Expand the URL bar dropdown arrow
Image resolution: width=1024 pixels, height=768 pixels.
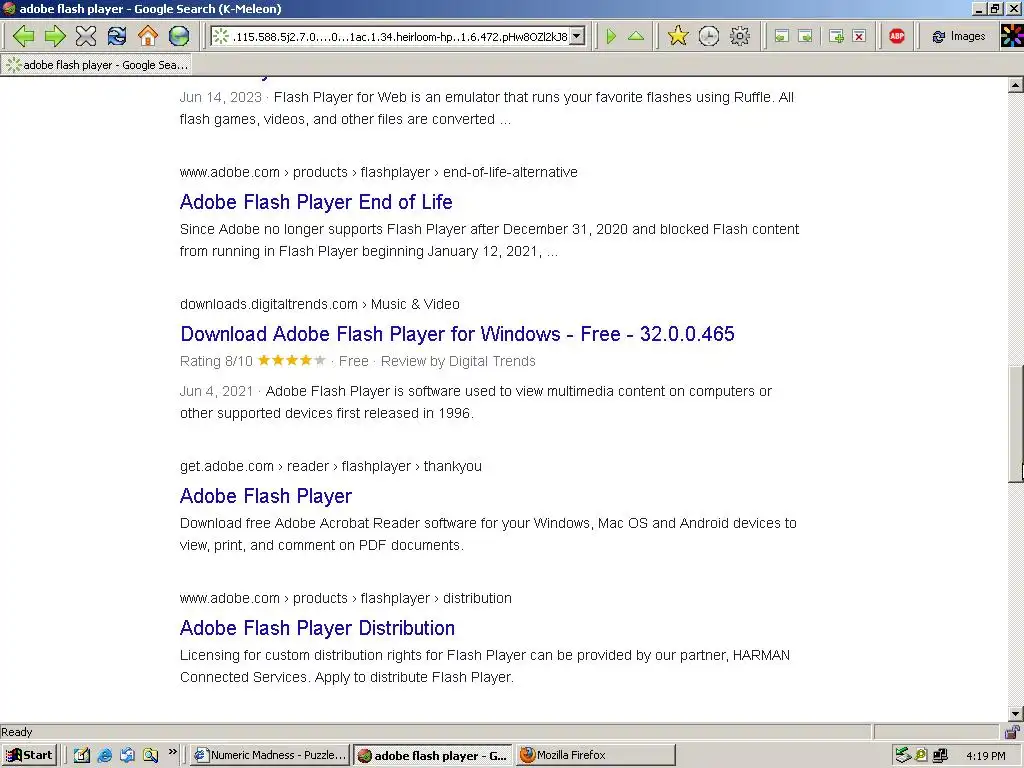pos(577,37)
